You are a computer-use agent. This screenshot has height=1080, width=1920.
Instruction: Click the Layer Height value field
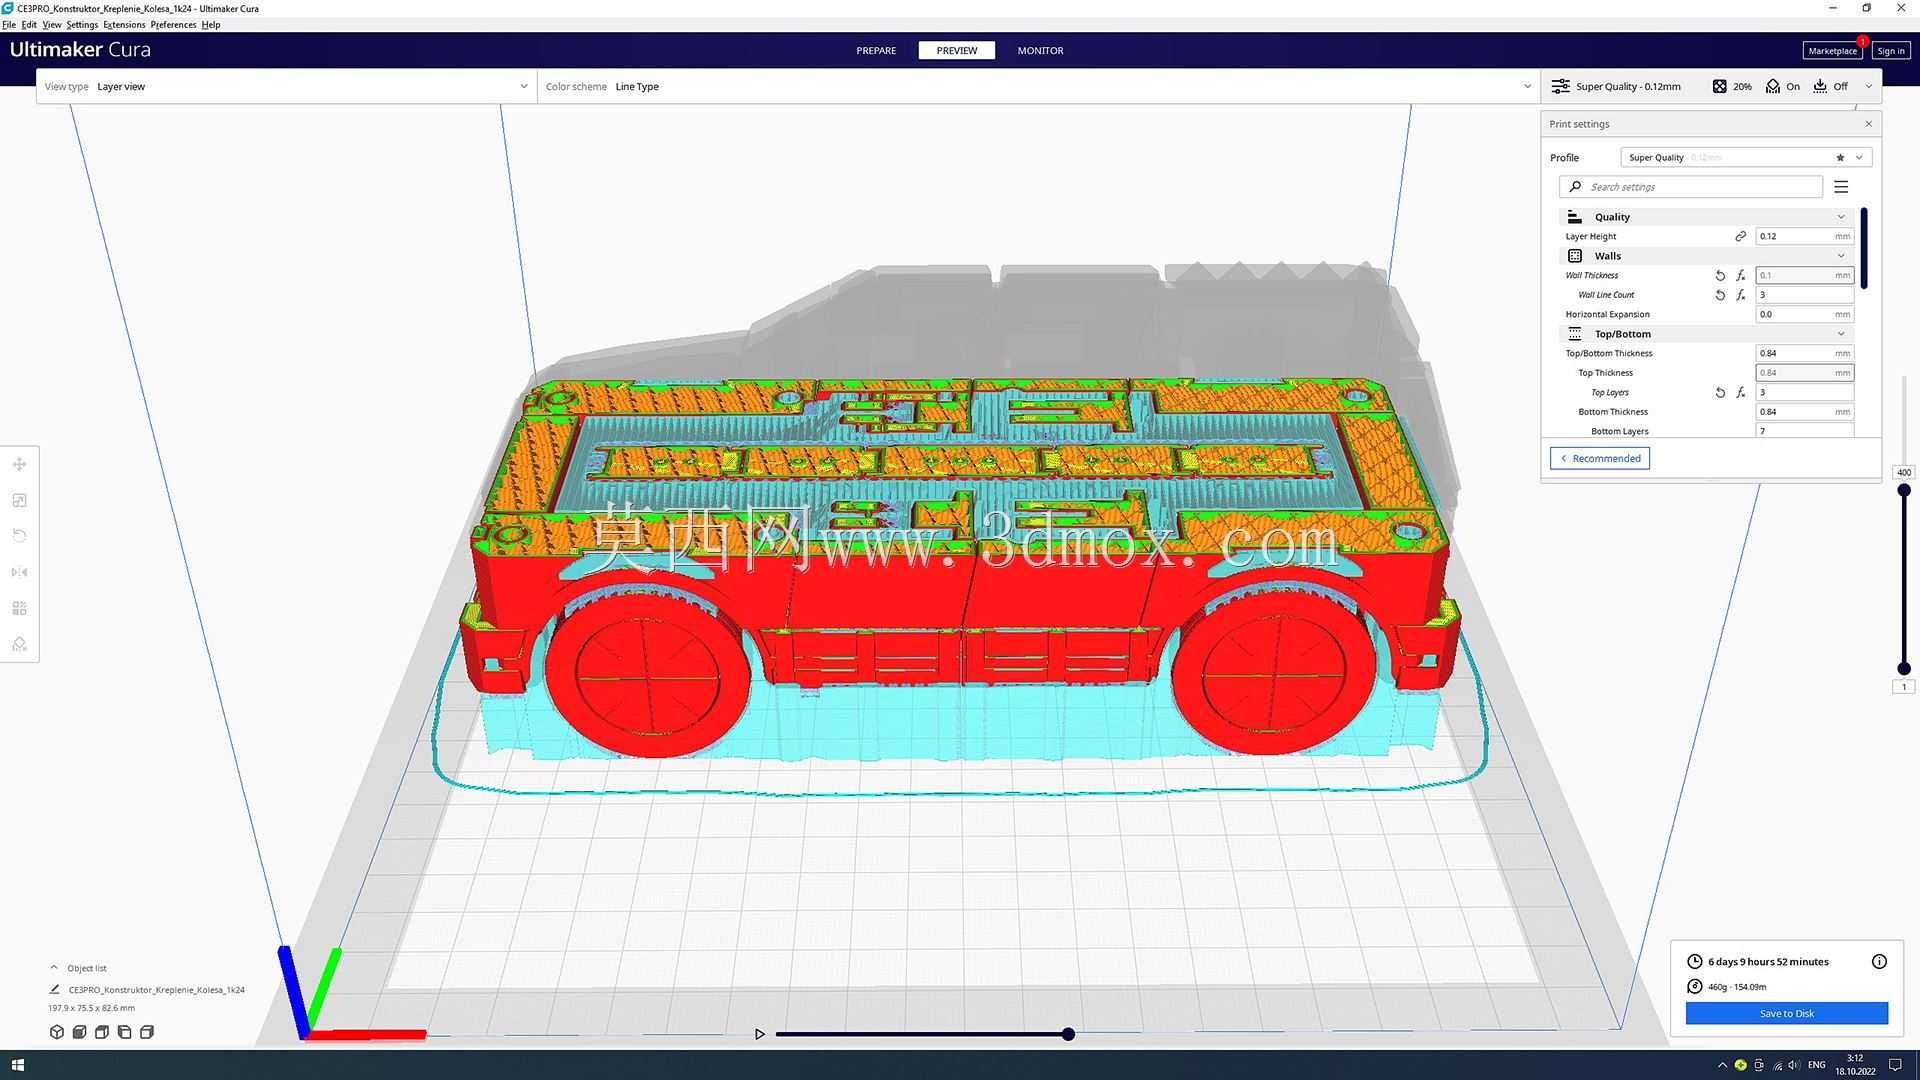1804,236
